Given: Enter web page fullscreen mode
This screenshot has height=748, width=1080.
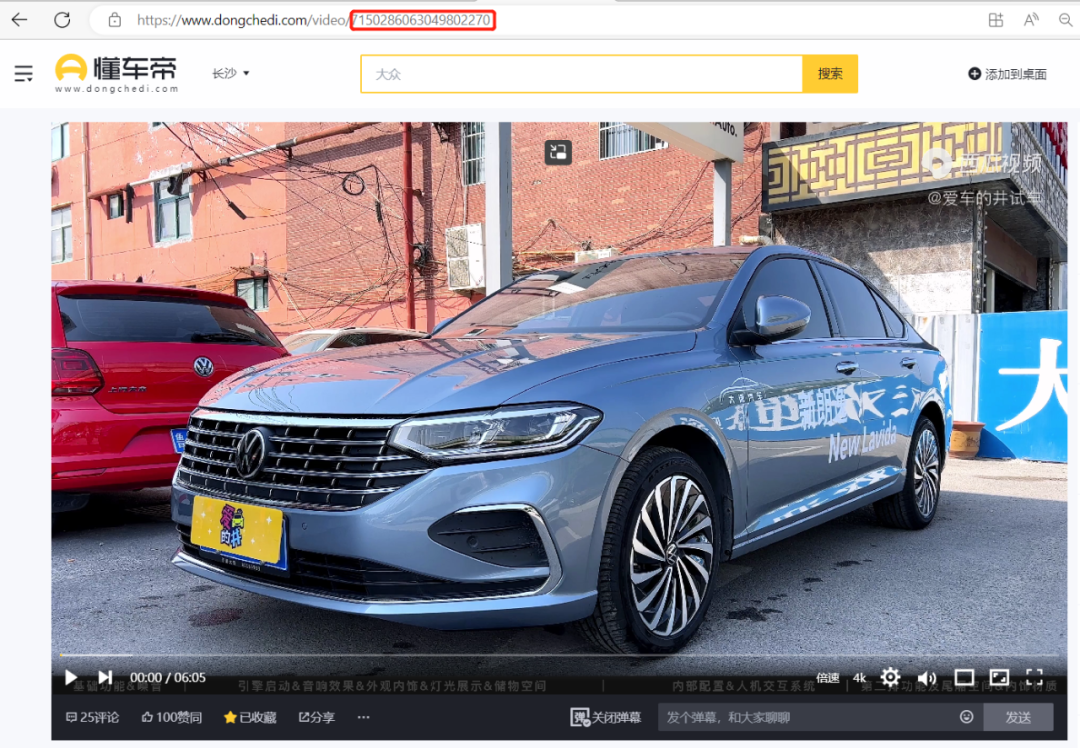Looking at the screenshot, I should pyautogui.click(x=999, y=678).
